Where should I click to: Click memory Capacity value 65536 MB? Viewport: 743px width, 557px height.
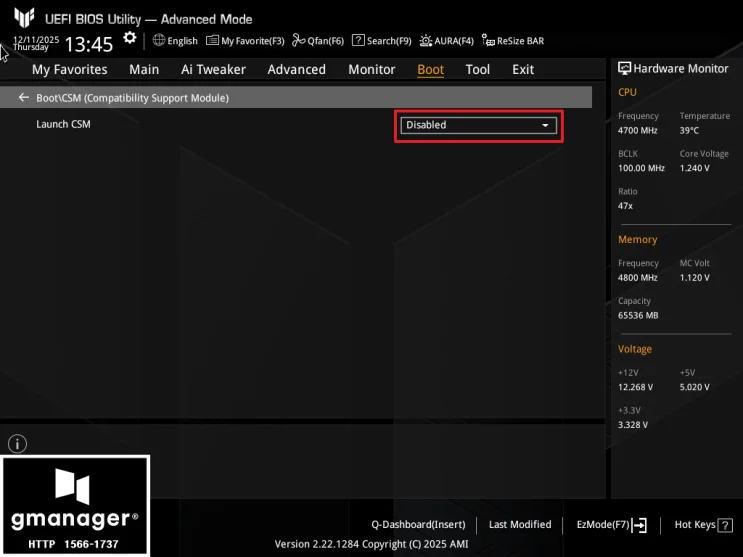(638, 316)
